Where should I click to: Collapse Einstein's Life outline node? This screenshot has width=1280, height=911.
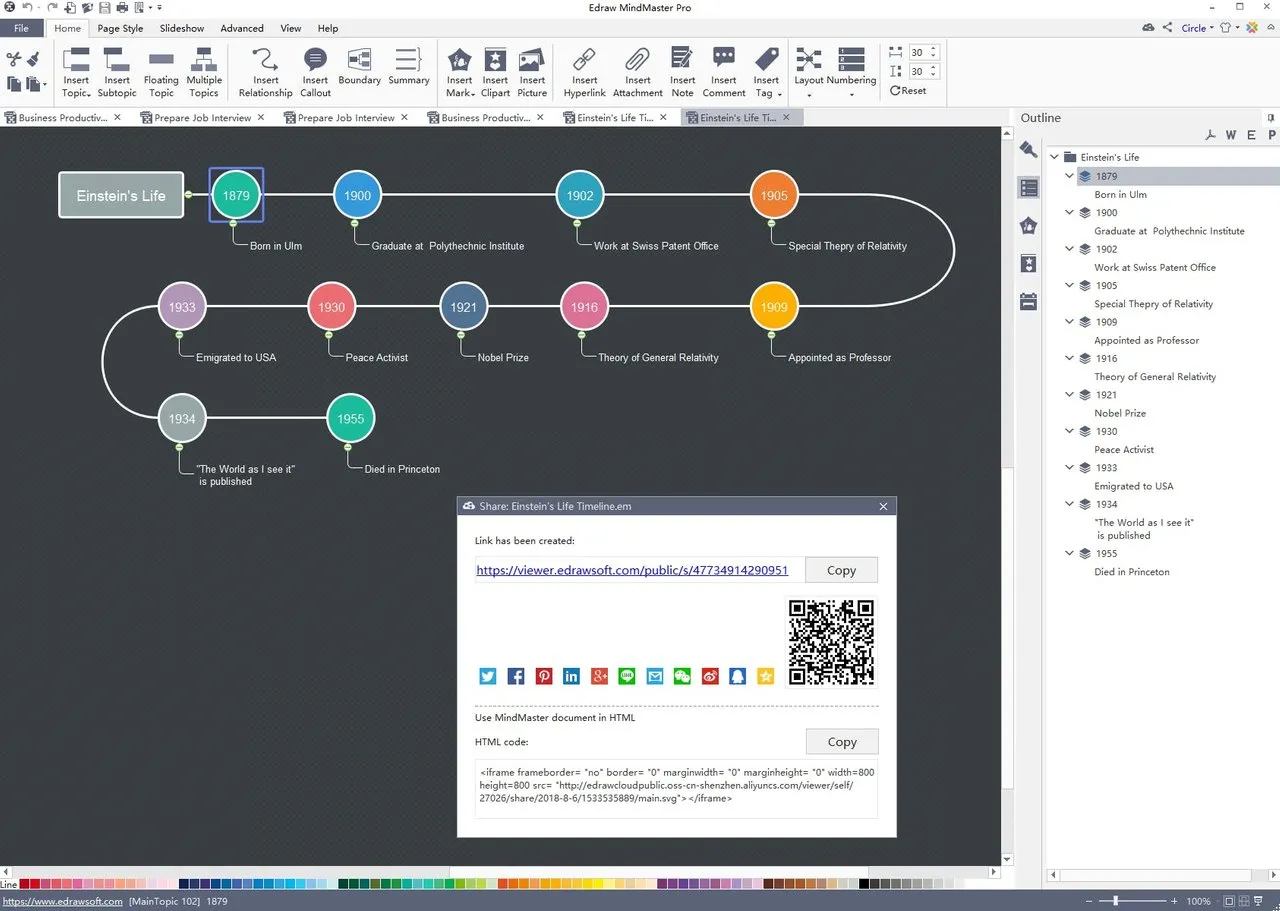[x=1054, y=157]
